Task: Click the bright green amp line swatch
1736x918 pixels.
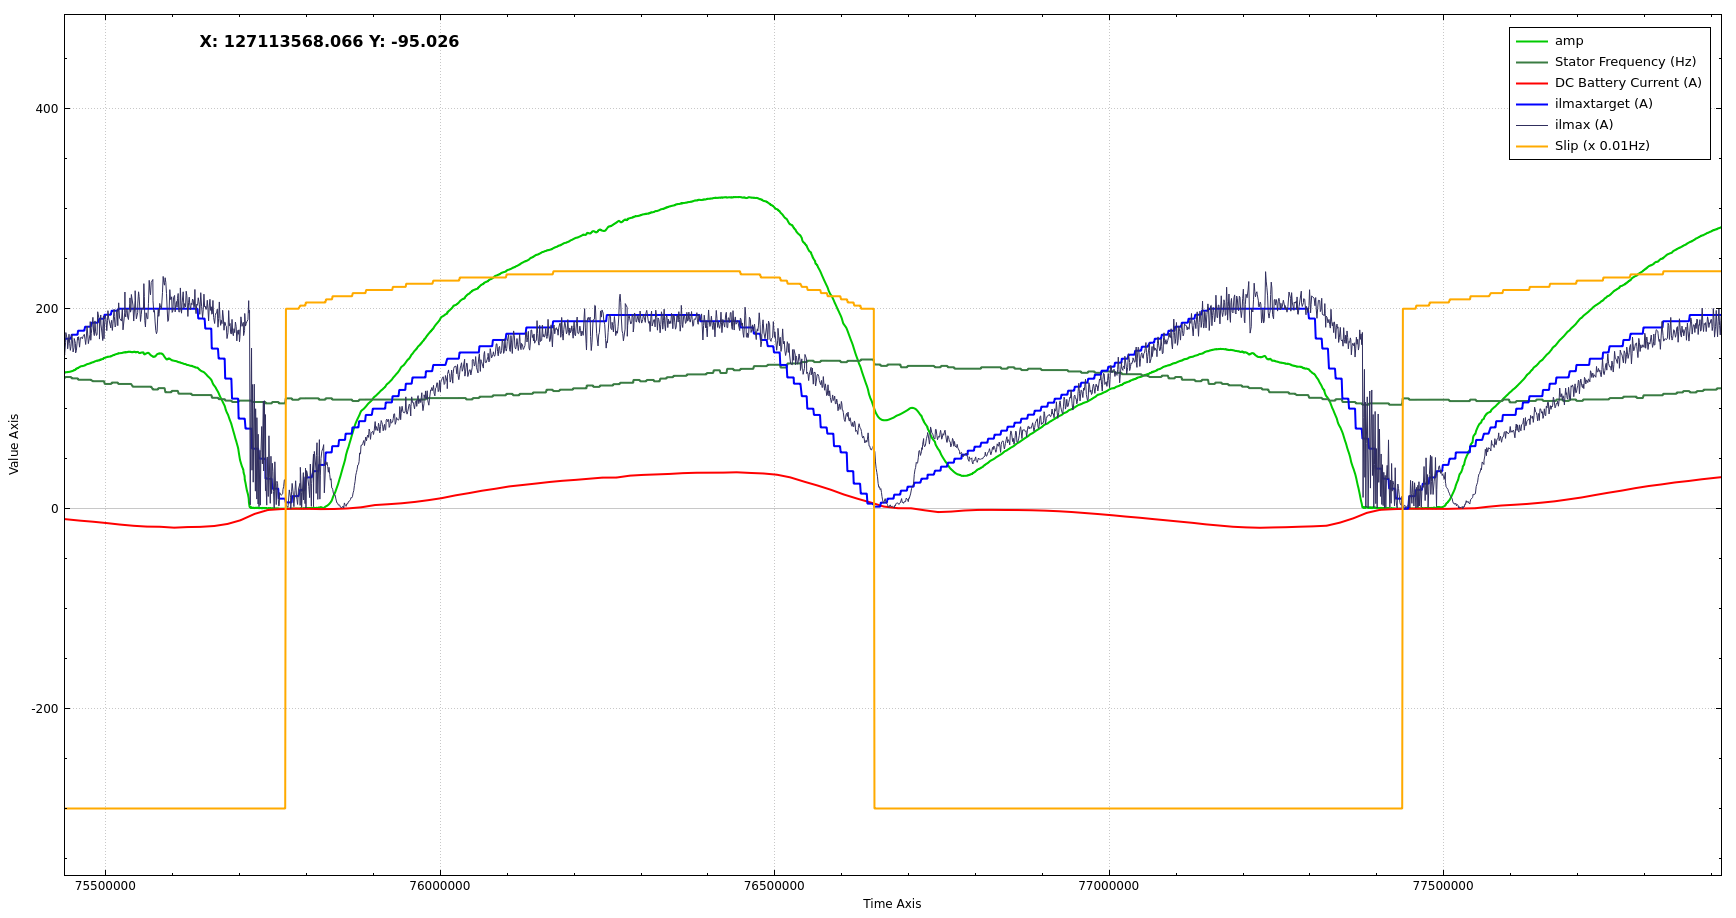Action: 1531,41
